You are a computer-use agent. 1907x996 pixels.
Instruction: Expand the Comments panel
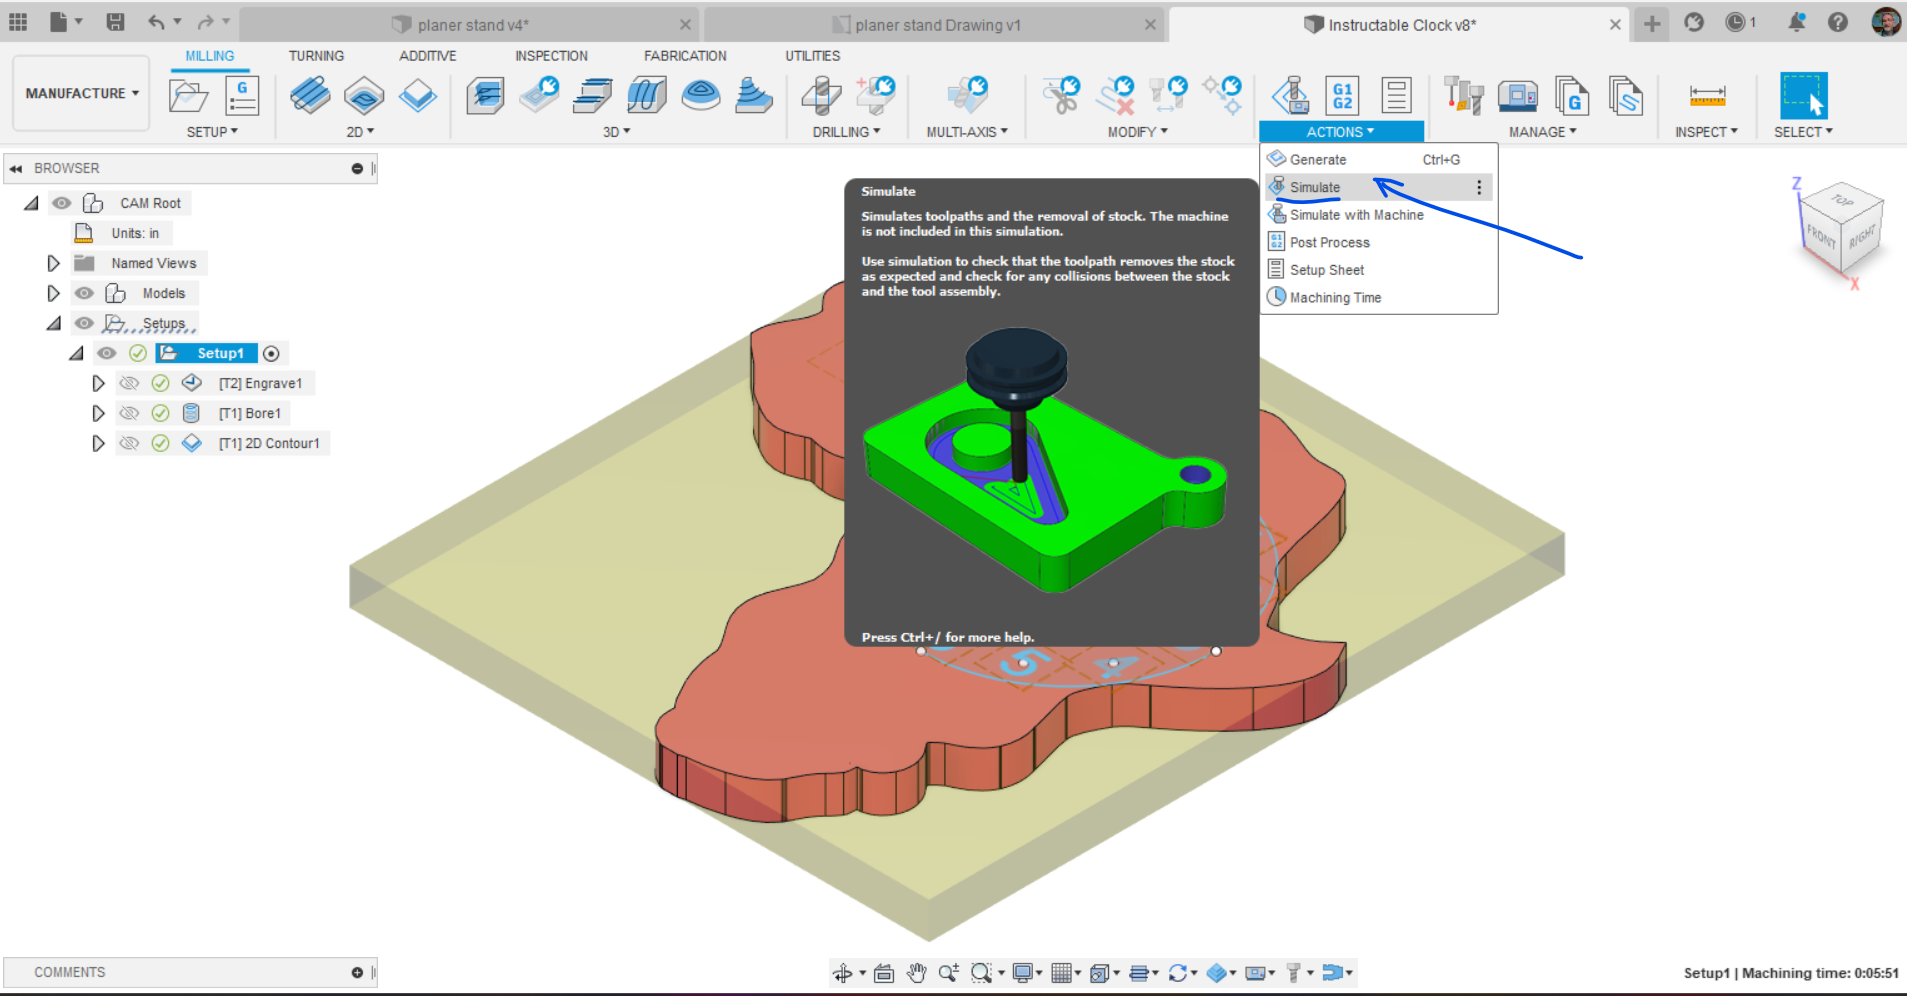357,973
